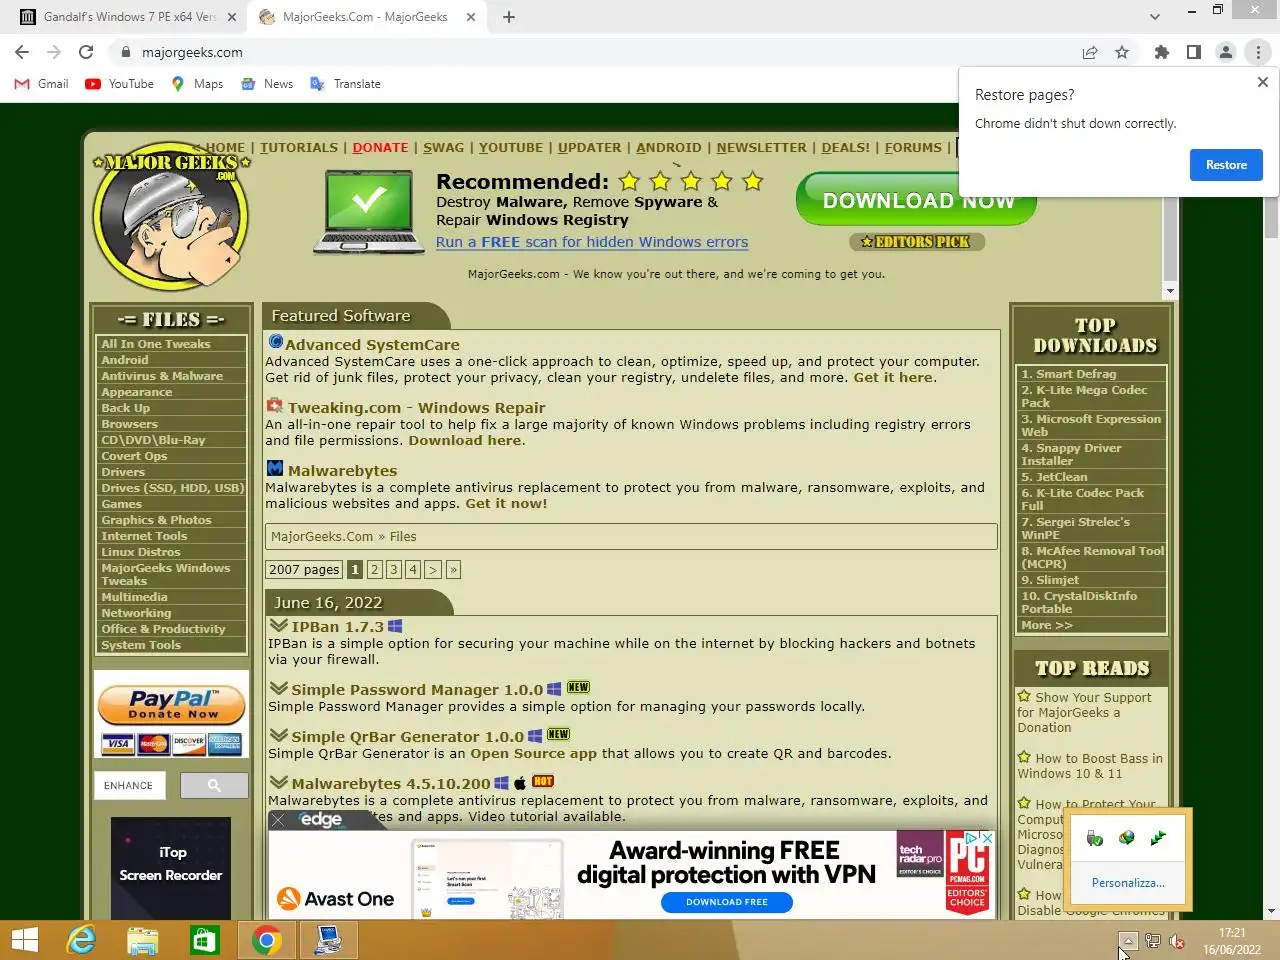Open the TUTORIALS menu item
This screenshot has height=960, width=1280.
299,147
